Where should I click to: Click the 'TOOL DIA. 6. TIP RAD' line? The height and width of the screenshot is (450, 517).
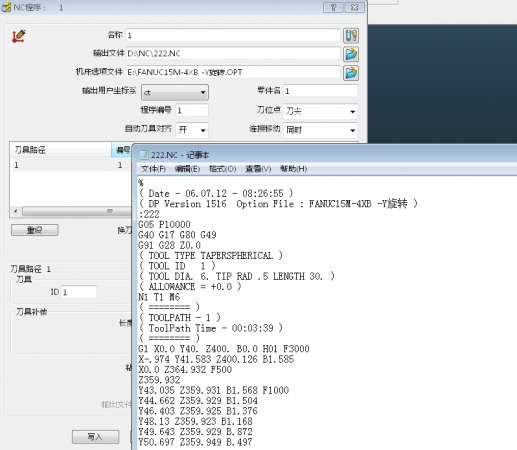(x=237, y=276)
